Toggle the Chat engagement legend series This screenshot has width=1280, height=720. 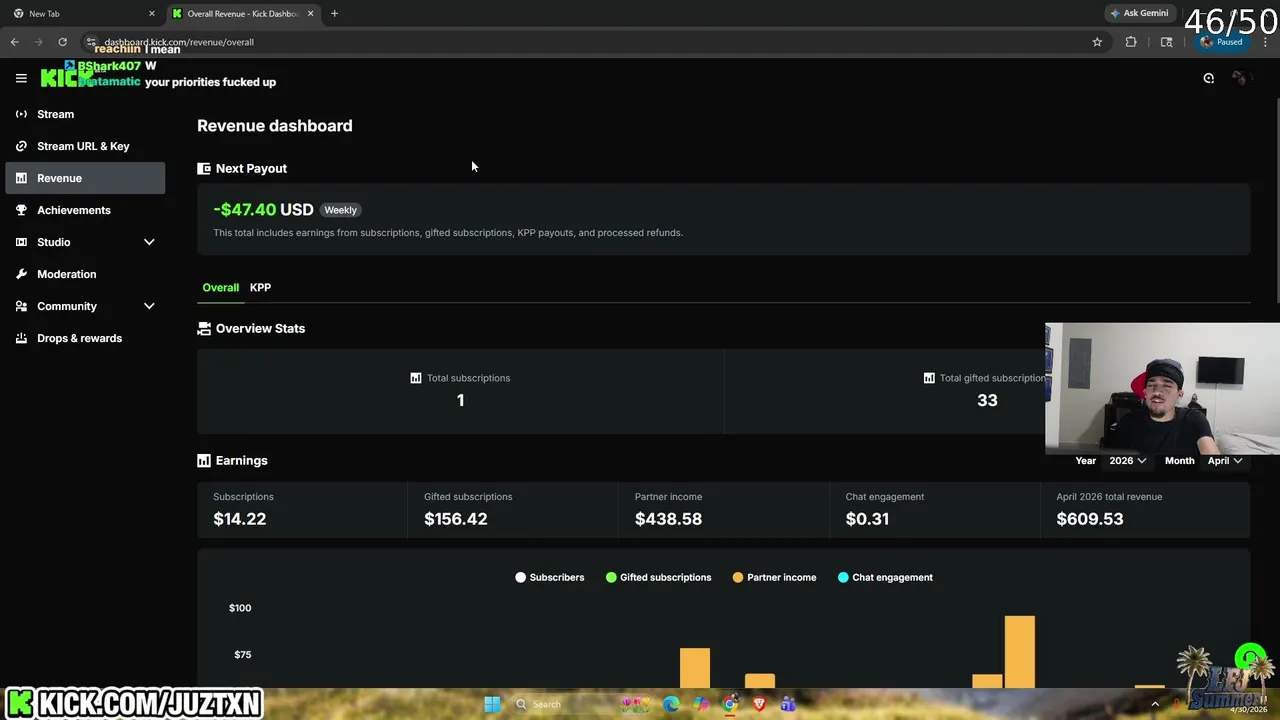(x=885, y=577)
